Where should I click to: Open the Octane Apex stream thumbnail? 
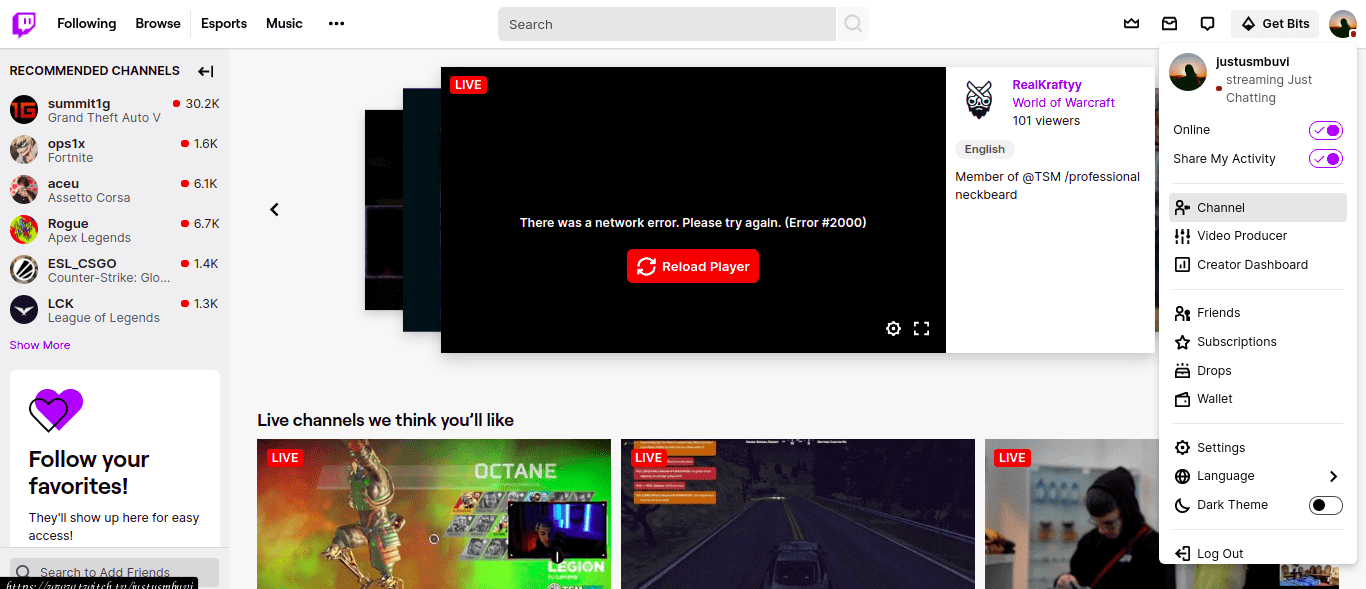coord(434,514)
